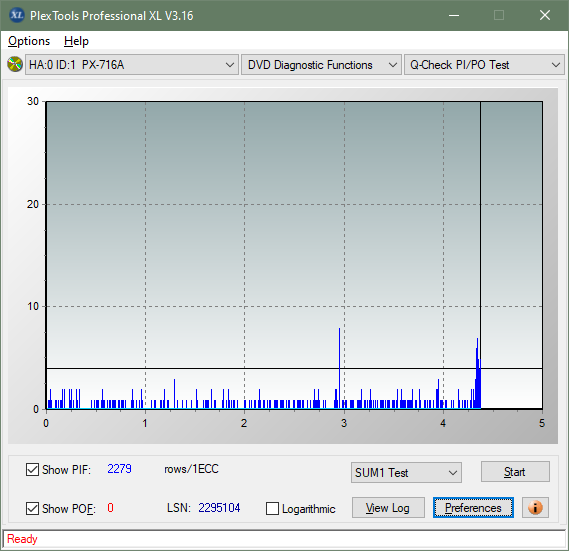569x551 pixels.
Task: Click the LSN value 2295104
Action: point(219,508)
